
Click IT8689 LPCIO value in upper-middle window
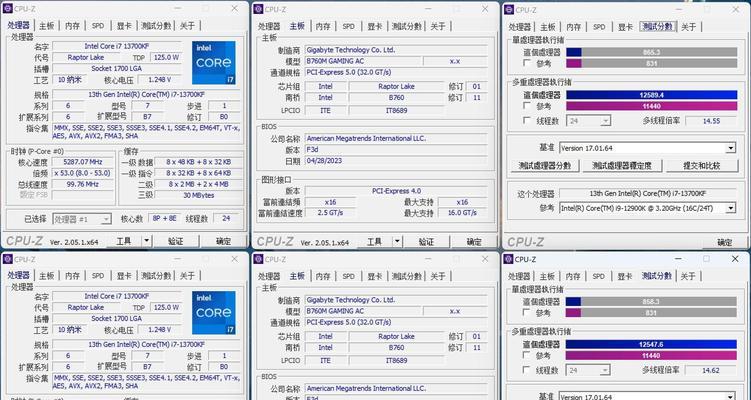(397, 109)
